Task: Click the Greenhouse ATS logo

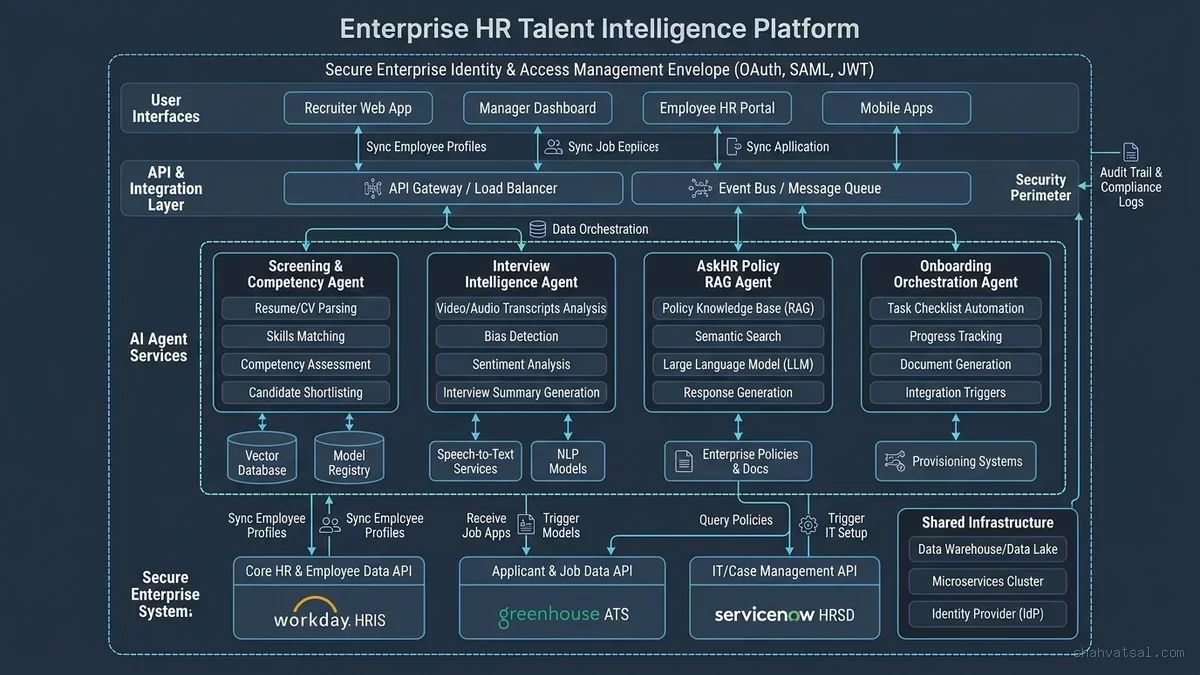Action: pyautogui.click(x=564, y=613)
